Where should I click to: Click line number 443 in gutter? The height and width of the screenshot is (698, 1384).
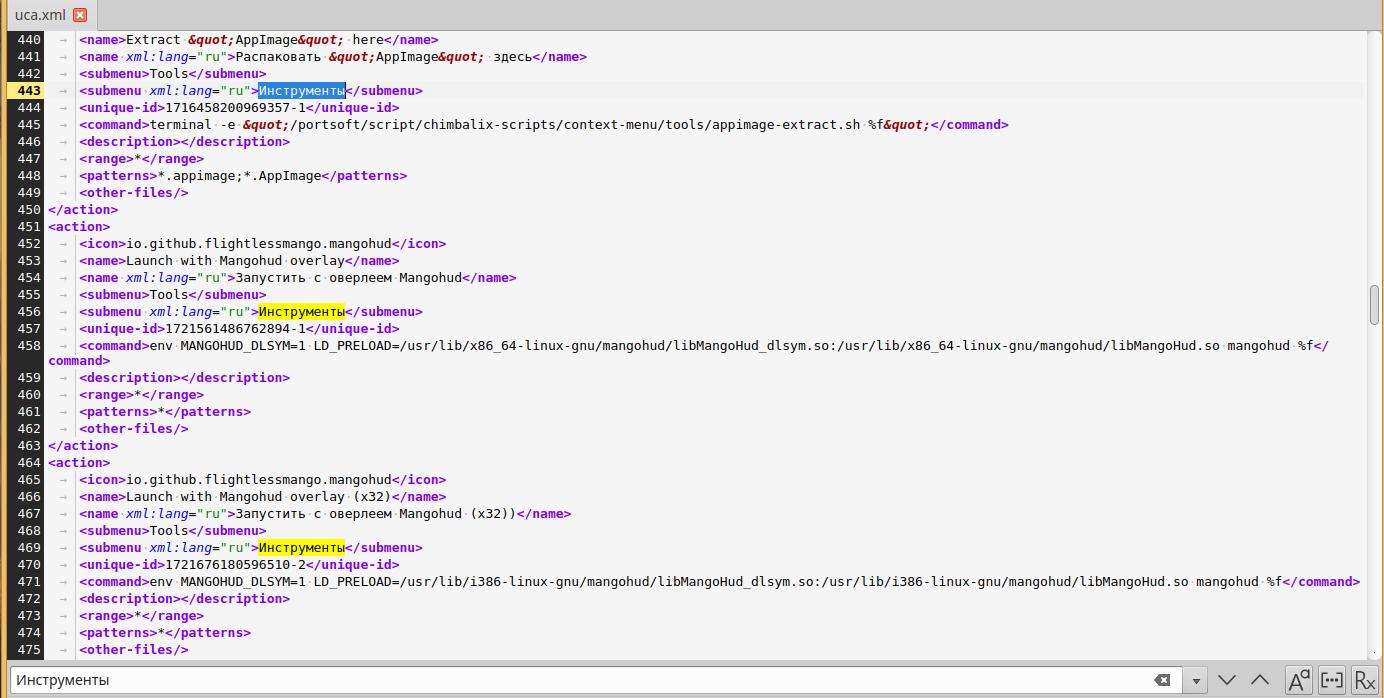[29, 91]
